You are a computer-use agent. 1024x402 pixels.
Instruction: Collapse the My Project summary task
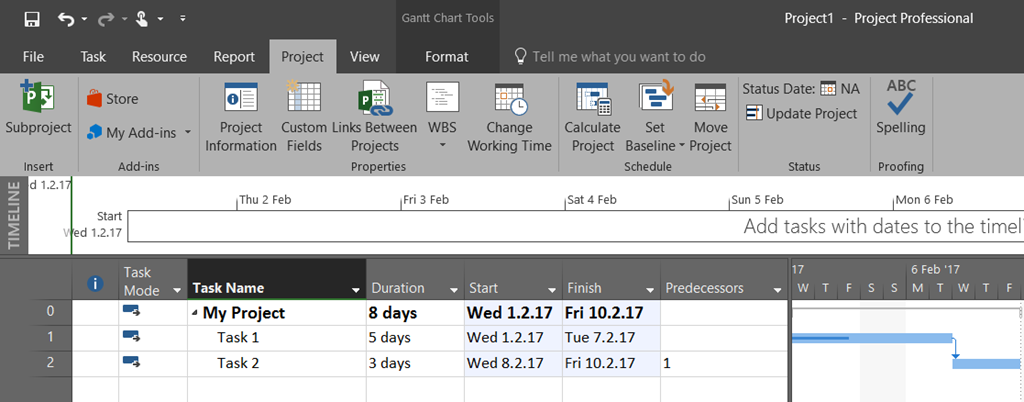[195, 314]
